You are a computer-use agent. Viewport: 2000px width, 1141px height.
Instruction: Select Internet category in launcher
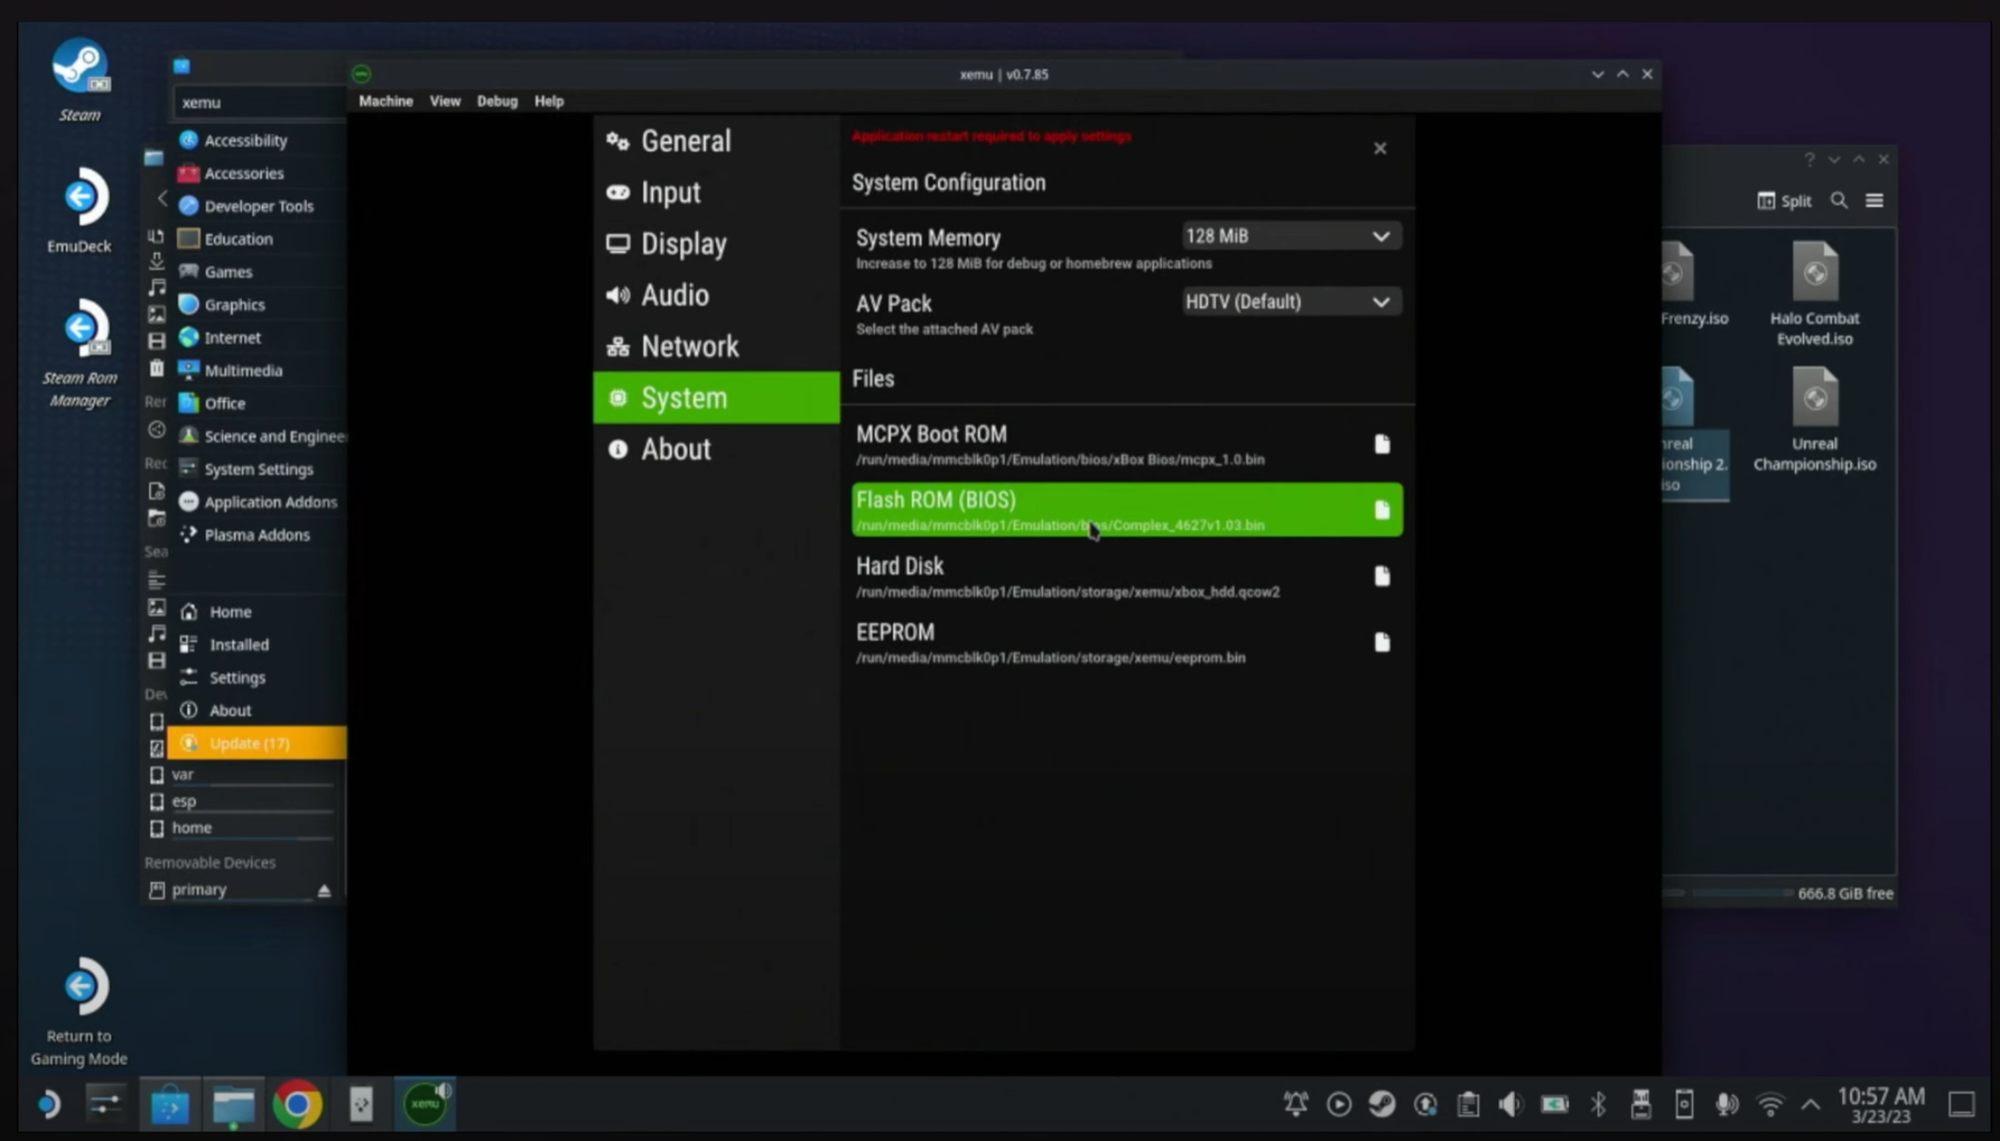(x=258, y=338)
